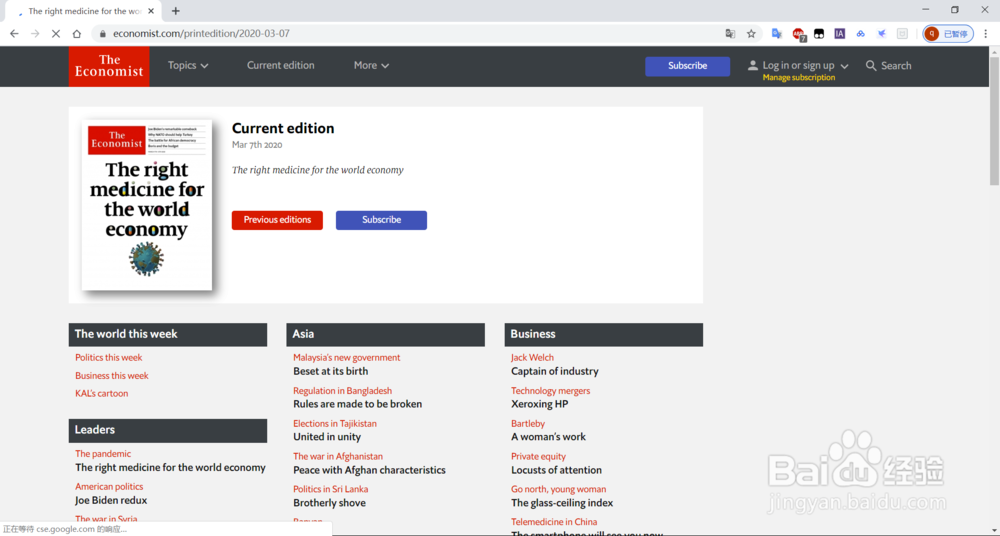Click Bartleby label
The height and width of the screenshot is (536, 1000).
point(527,424)
